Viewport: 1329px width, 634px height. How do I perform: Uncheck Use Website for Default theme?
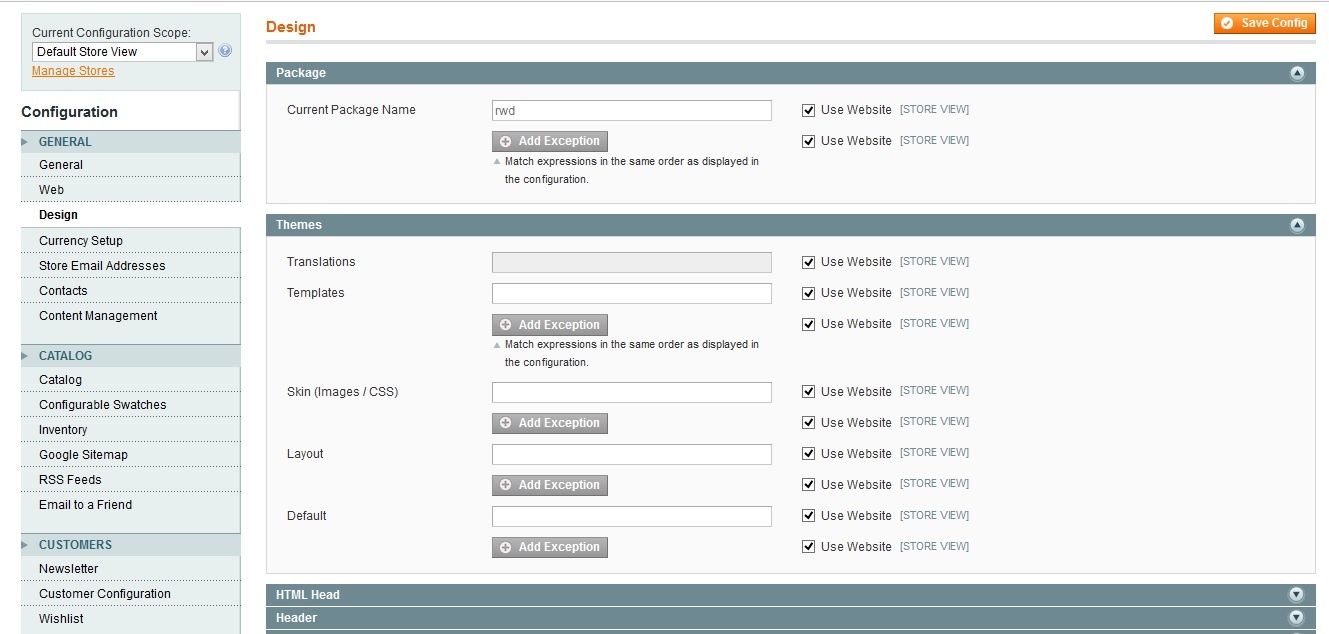[808, 516]
